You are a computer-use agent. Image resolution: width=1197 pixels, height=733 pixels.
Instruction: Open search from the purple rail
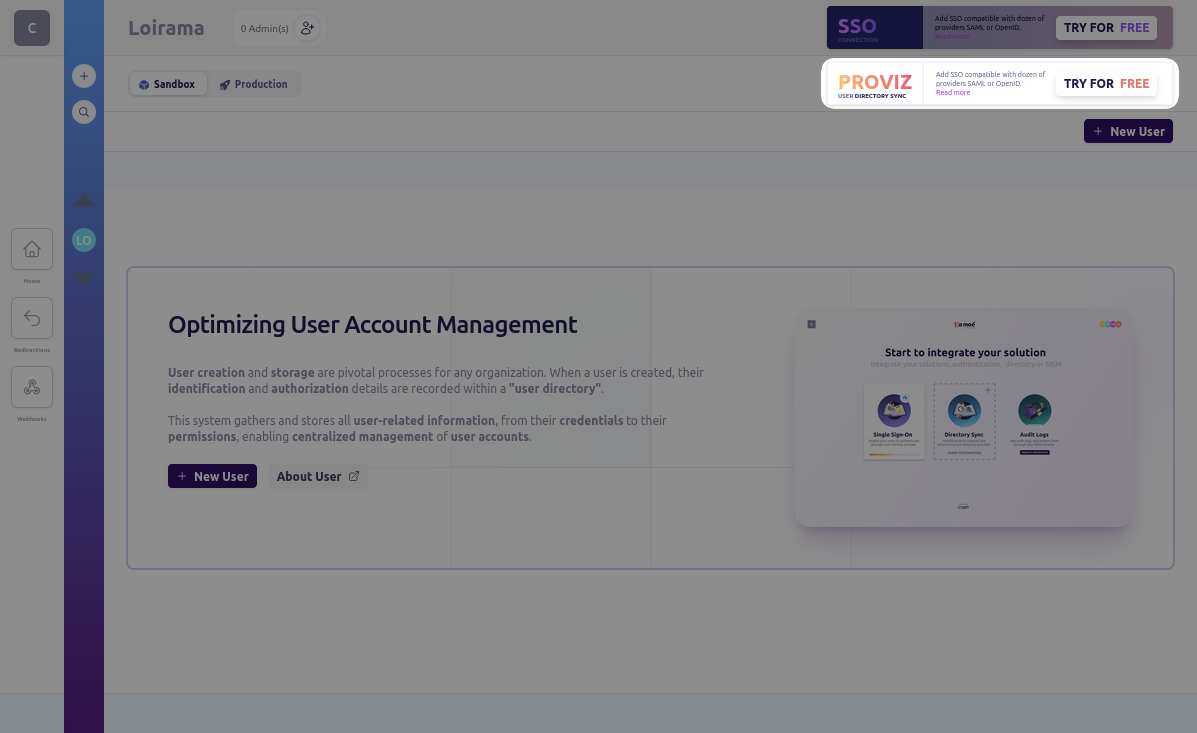tap(84, 112)
